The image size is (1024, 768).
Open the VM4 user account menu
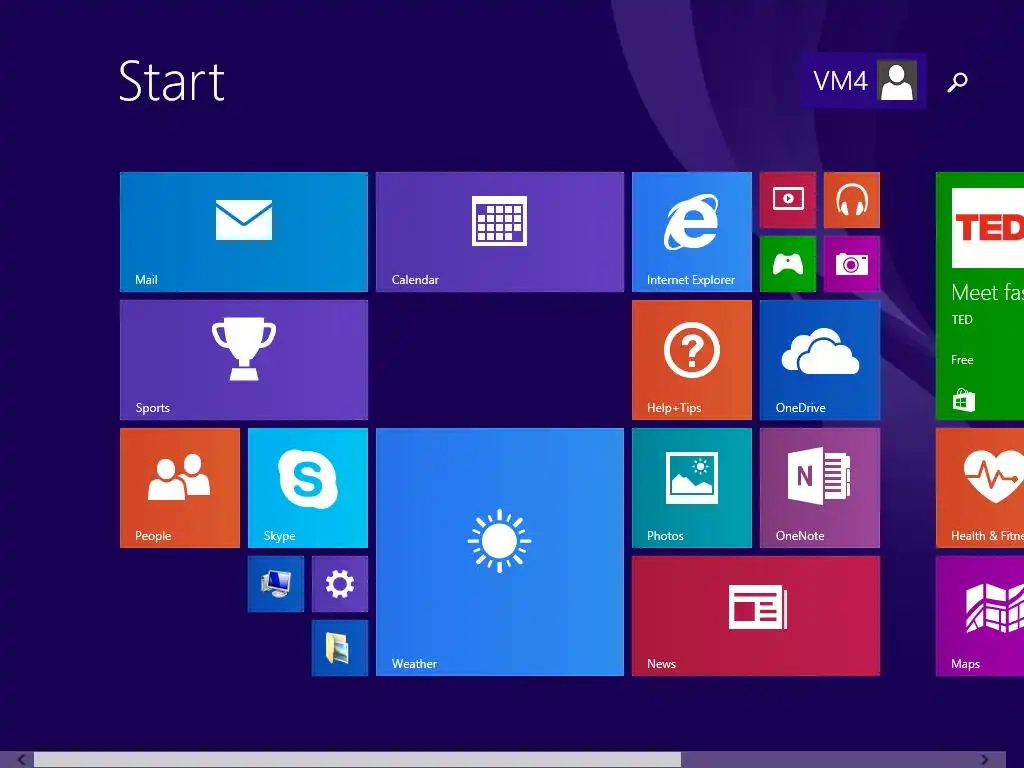point(863,81)
